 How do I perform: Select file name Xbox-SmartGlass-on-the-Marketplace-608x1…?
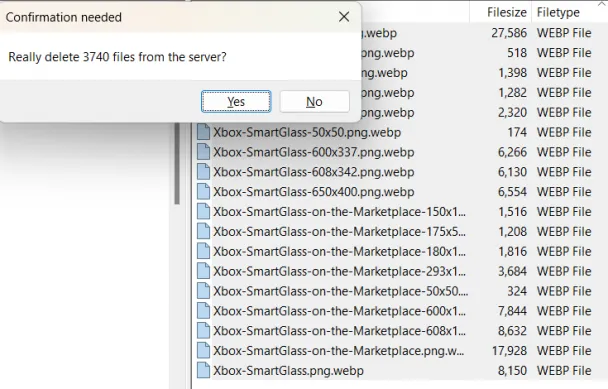pos(339,331)
